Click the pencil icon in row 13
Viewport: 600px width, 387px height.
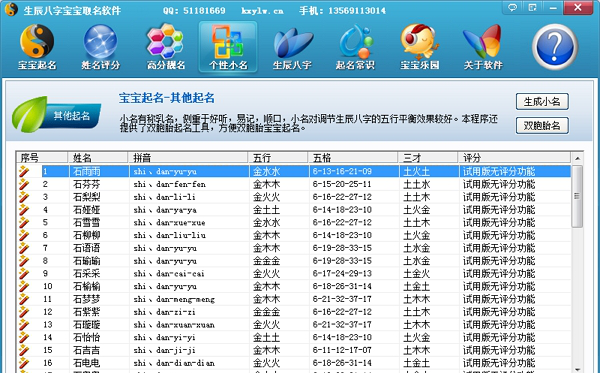[x=24, y=325]
